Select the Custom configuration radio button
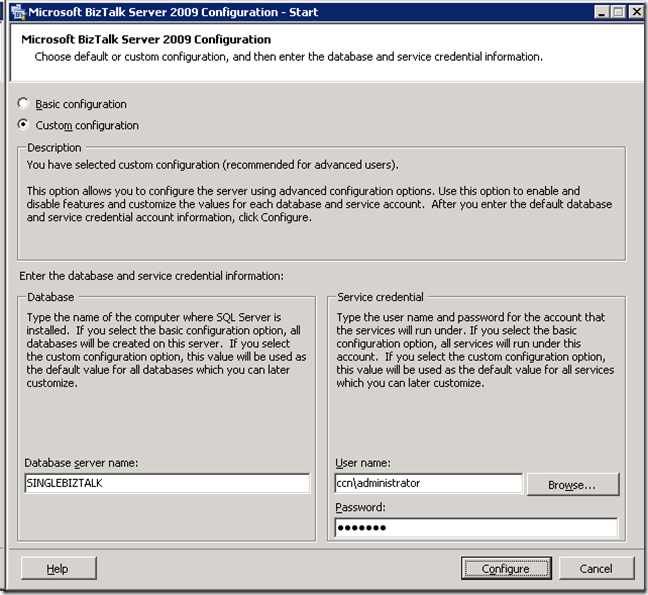 click(23, 124)
